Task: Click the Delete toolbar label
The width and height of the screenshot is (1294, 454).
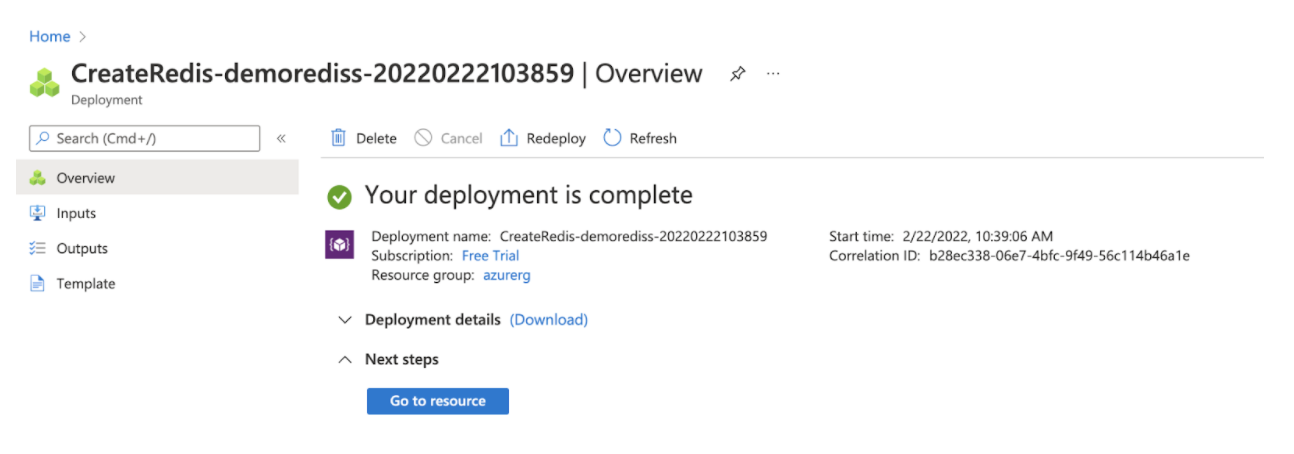Action: (x=376, y=139)
